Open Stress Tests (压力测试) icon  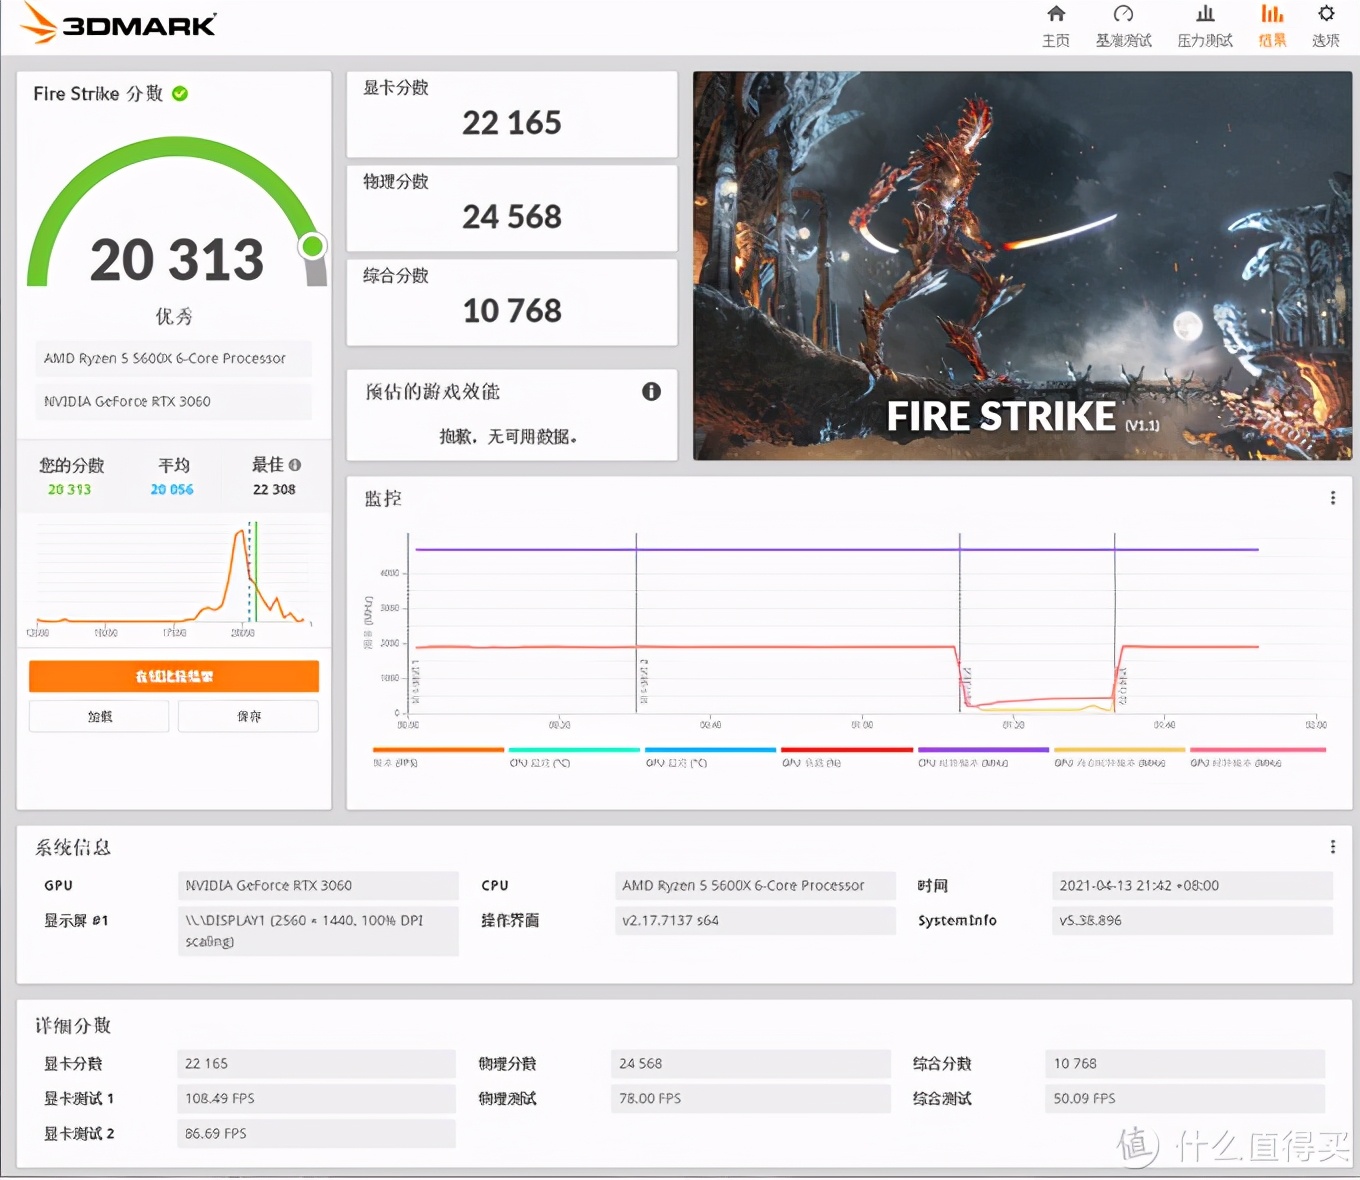(1205, 15)
